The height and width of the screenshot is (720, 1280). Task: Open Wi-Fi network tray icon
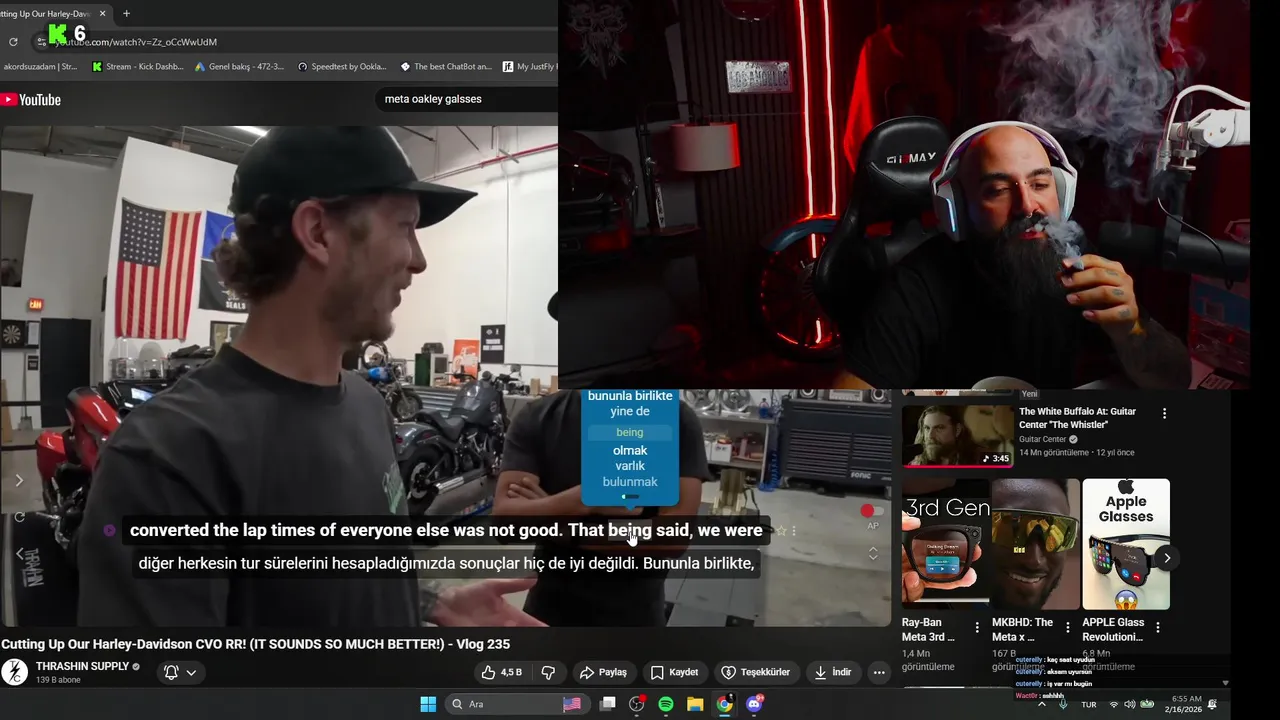[x=1114, y=704]
